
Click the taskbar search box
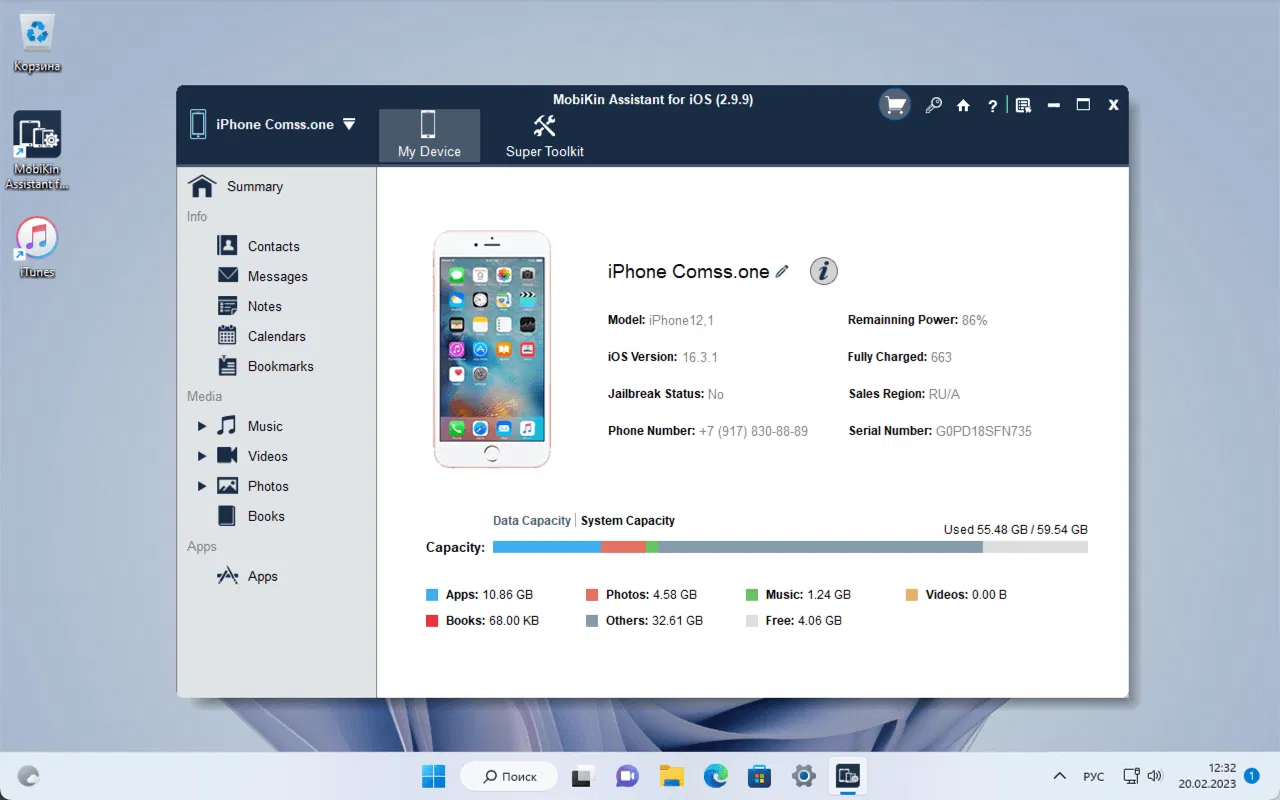click(508, 776)
